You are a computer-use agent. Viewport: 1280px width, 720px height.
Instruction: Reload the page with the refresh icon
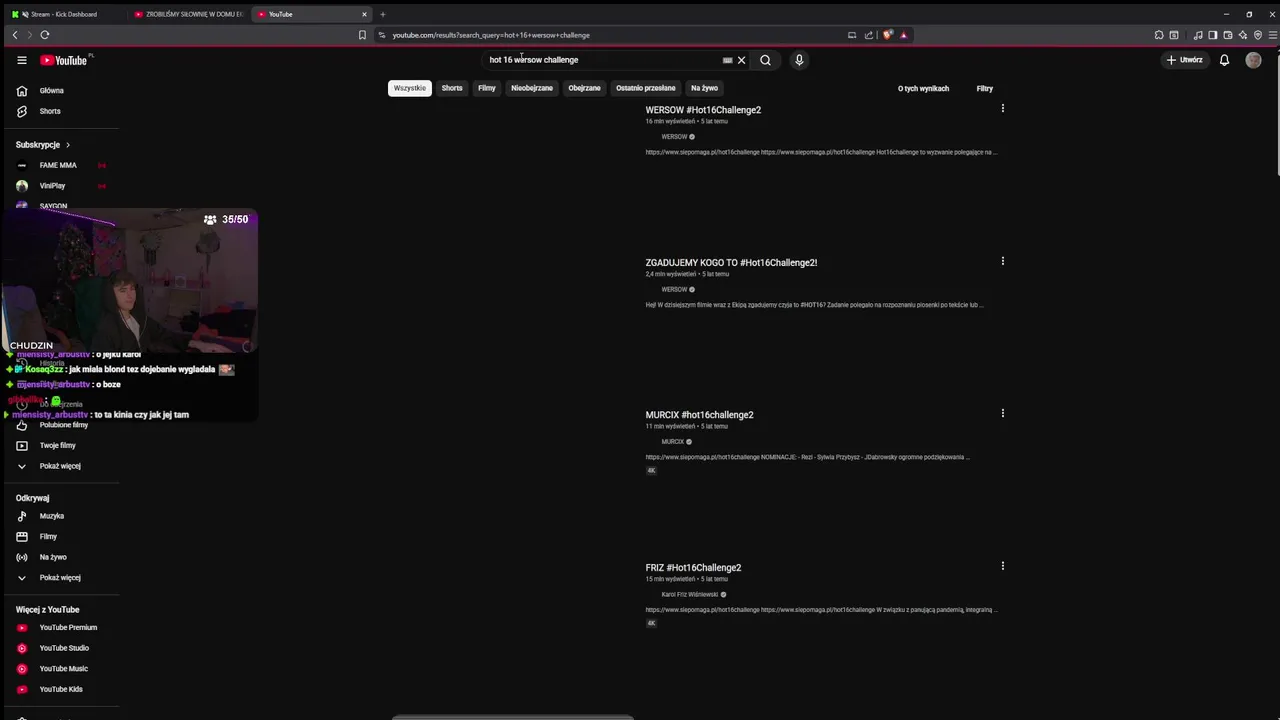click(45, 35)
